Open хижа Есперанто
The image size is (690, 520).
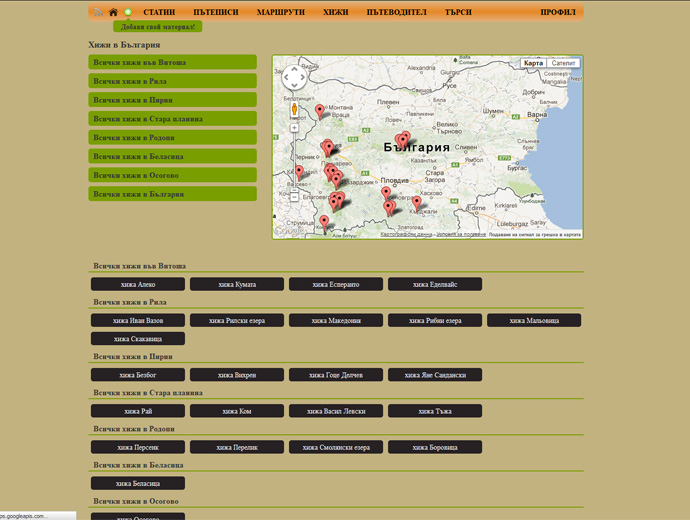coord(336,284)
